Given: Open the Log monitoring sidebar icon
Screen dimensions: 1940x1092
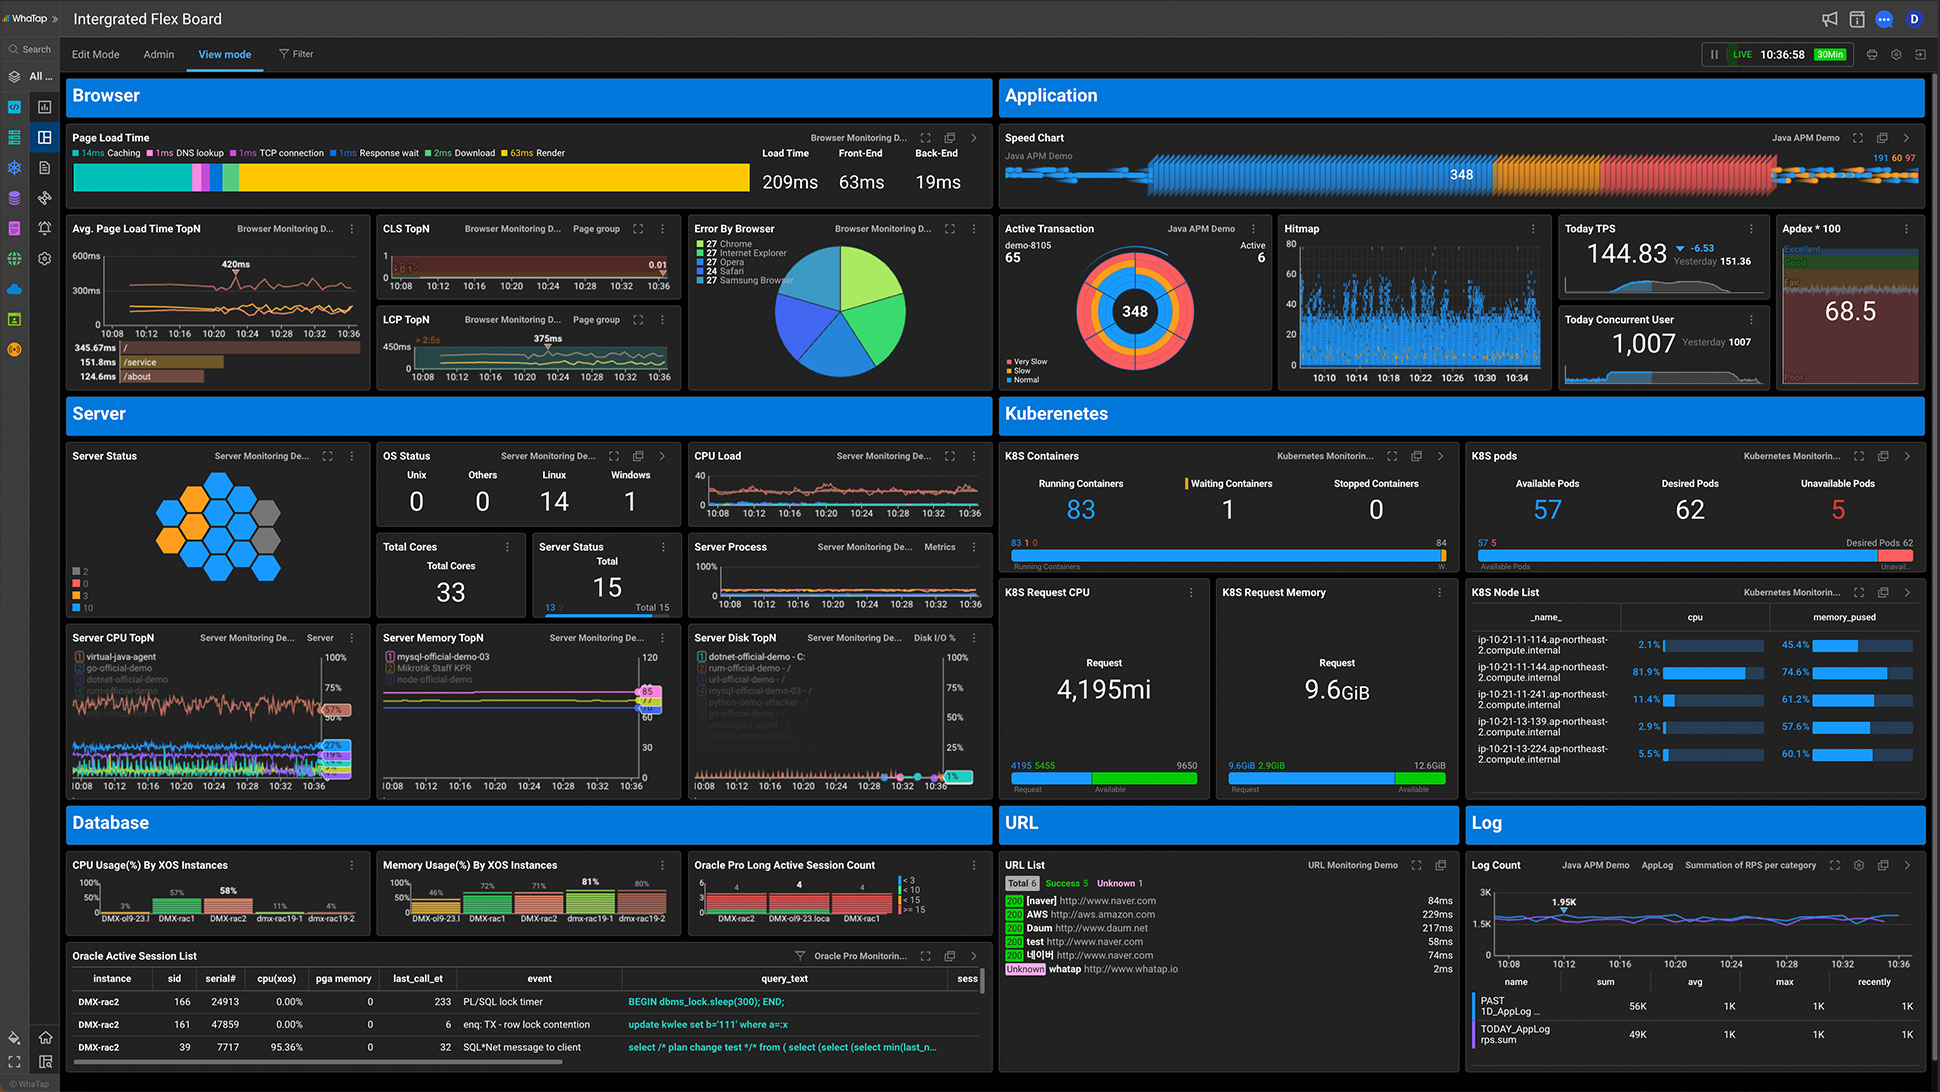Looking at the screenshot, I should [x=13, y=228].
